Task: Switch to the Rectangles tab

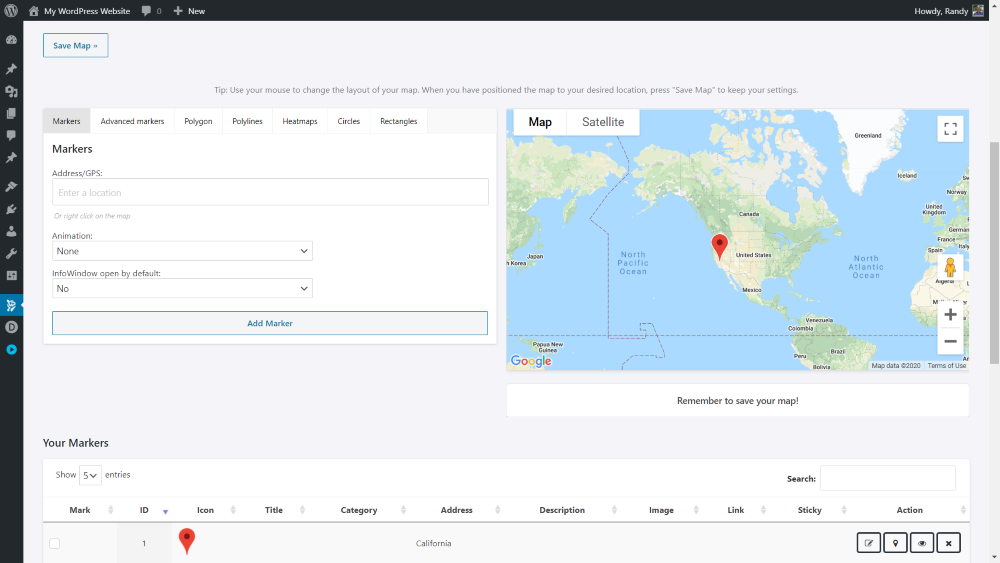Action: 399,121
